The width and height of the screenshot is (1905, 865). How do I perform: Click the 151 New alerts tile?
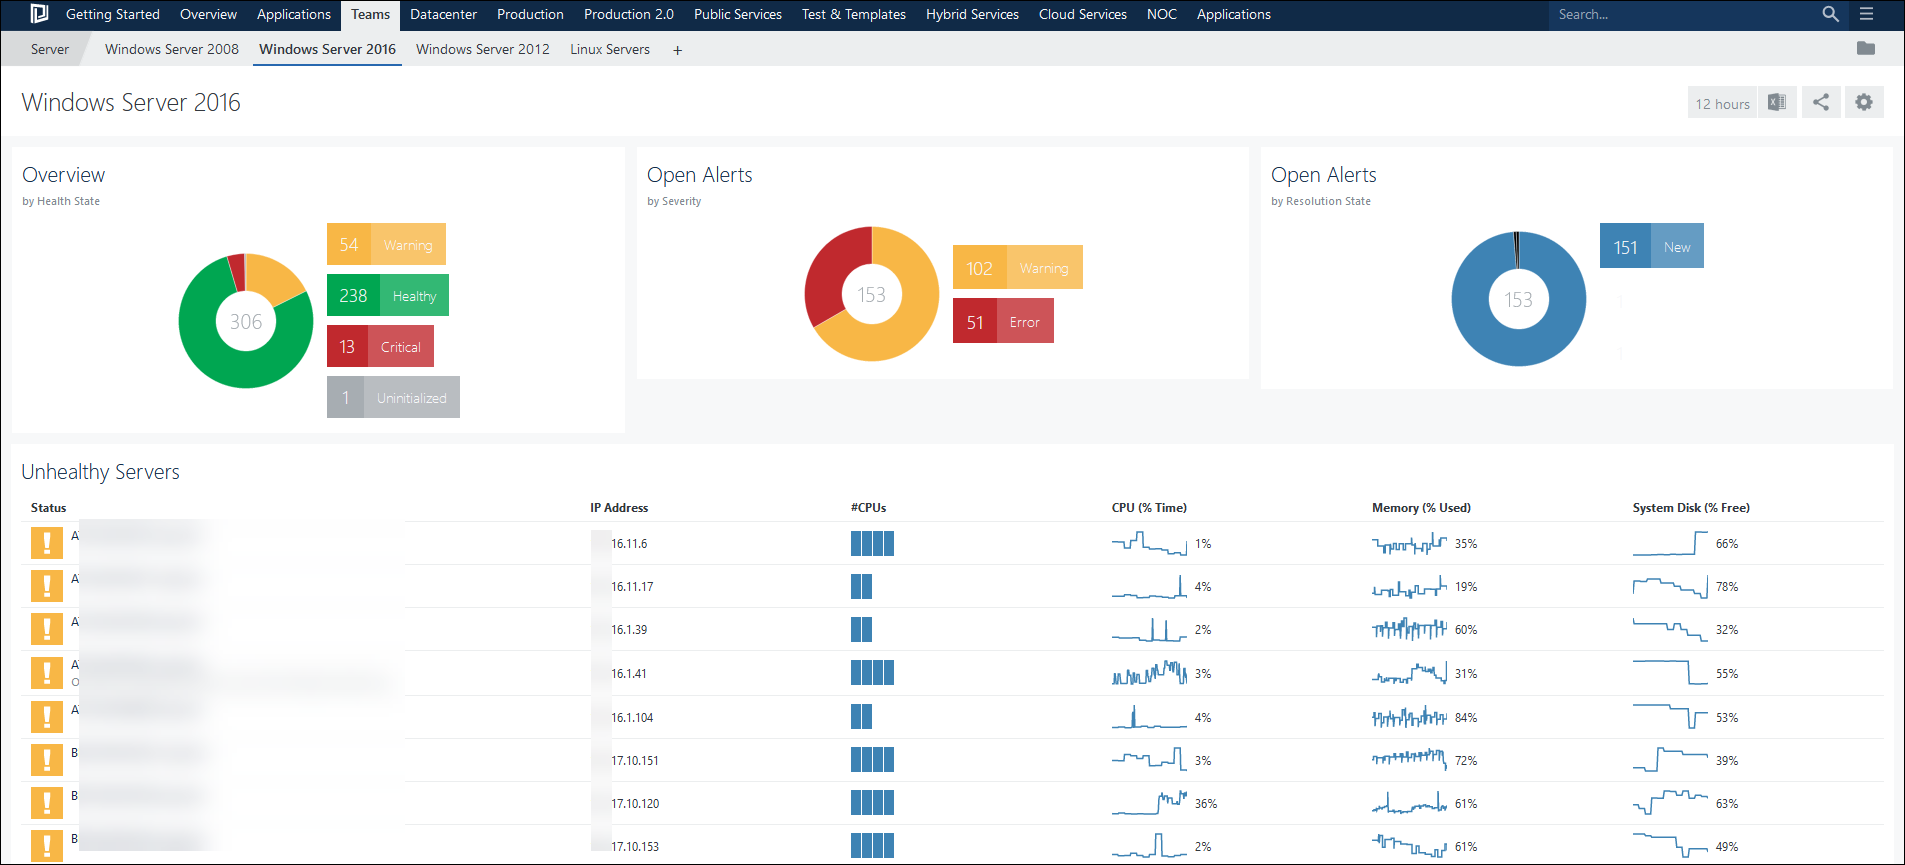(1652, 246)
